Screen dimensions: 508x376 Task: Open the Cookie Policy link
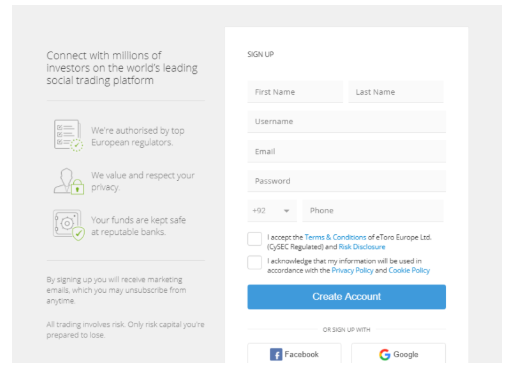click(409, 270)
